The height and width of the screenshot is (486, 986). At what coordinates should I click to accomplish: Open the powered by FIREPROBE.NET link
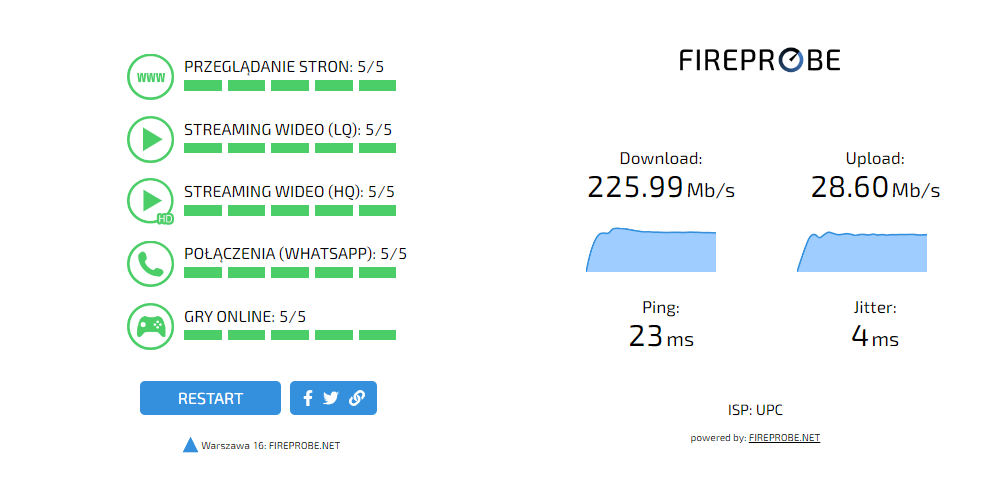click(784, 438)
